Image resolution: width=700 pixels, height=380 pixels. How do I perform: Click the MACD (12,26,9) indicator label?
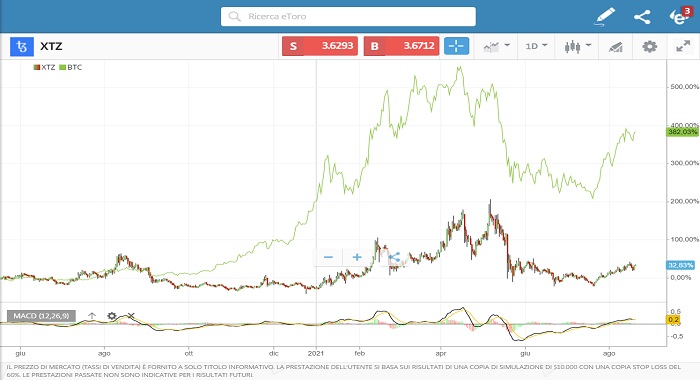[x=41, y=316]
